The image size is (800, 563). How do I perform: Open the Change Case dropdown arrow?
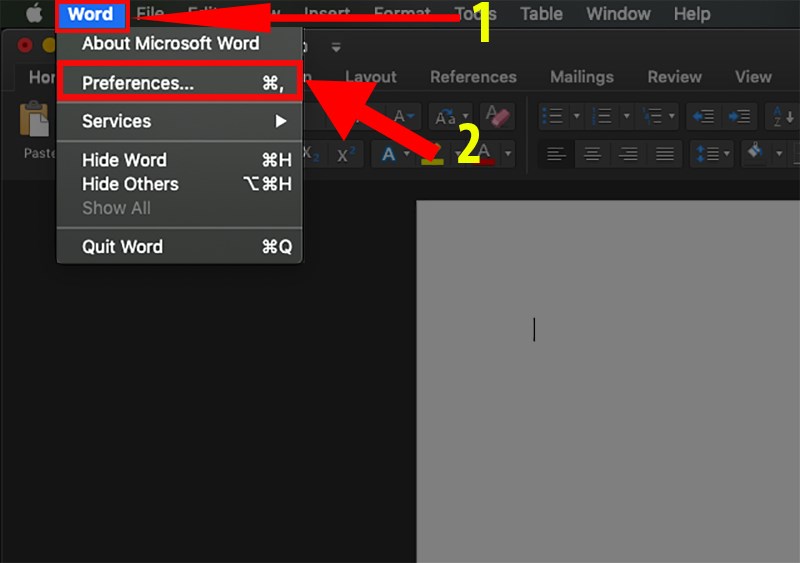coord(465,116)
